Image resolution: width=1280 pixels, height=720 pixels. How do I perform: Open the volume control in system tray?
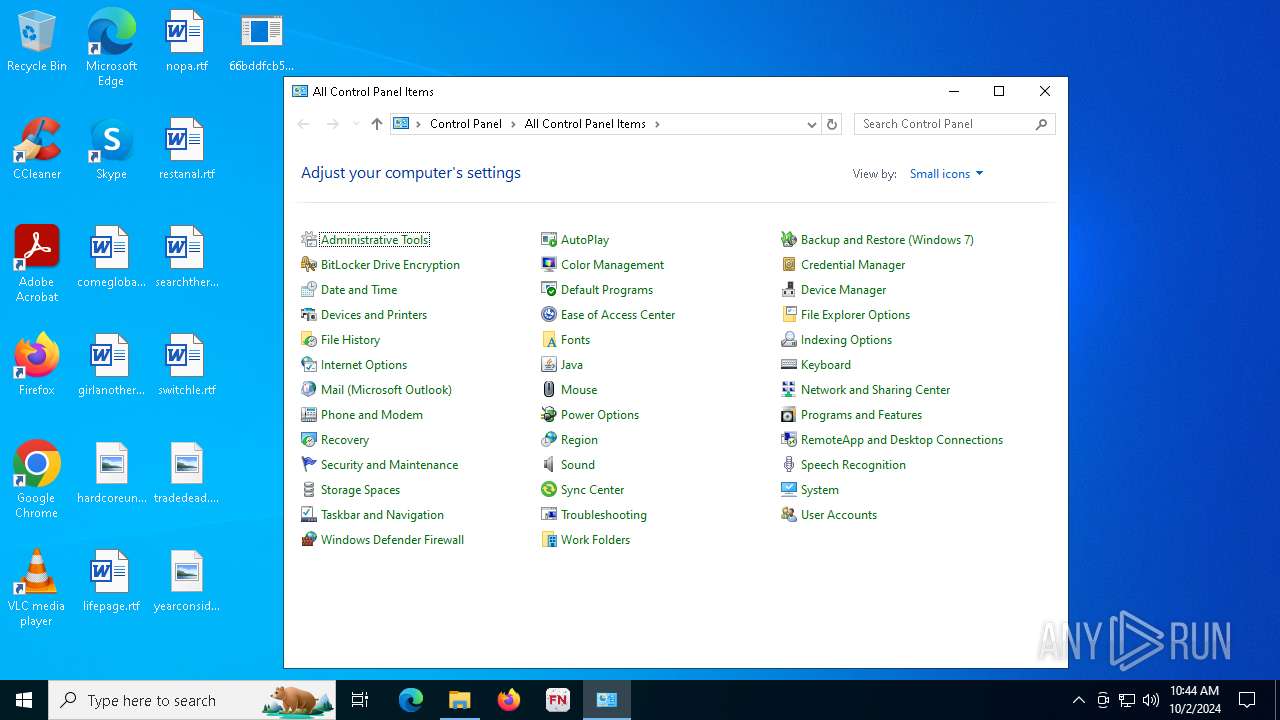point(1151,700)
